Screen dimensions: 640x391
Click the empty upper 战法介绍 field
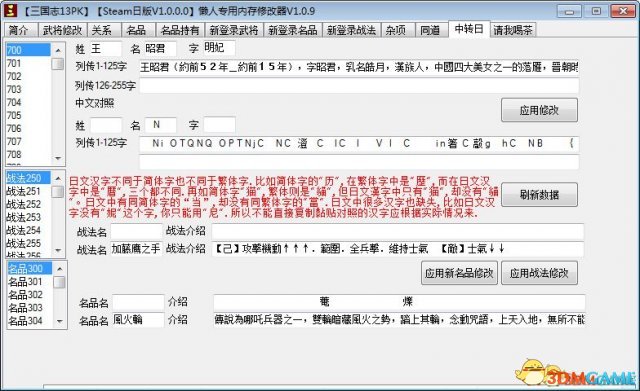click(398, 231)
